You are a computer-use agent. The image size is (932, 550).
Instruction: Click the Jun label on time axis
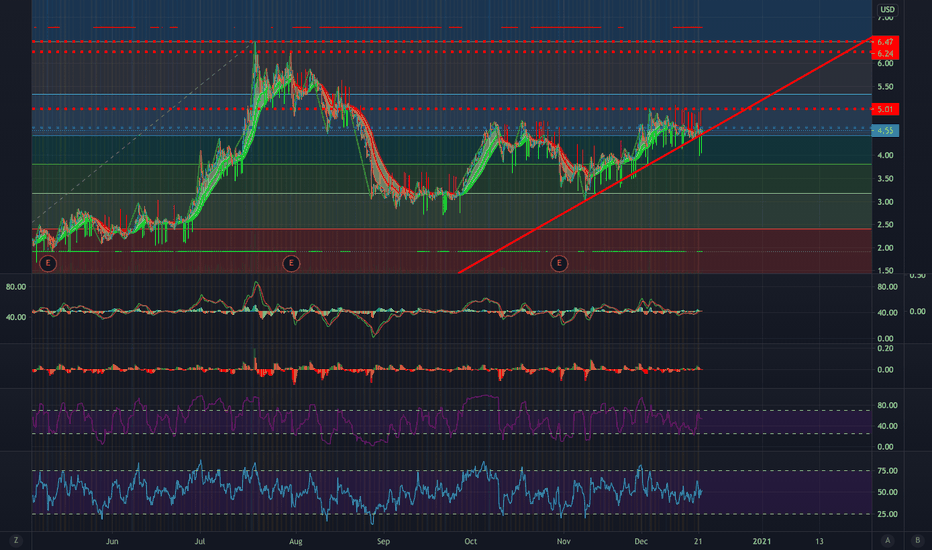(x=112, y=541)
